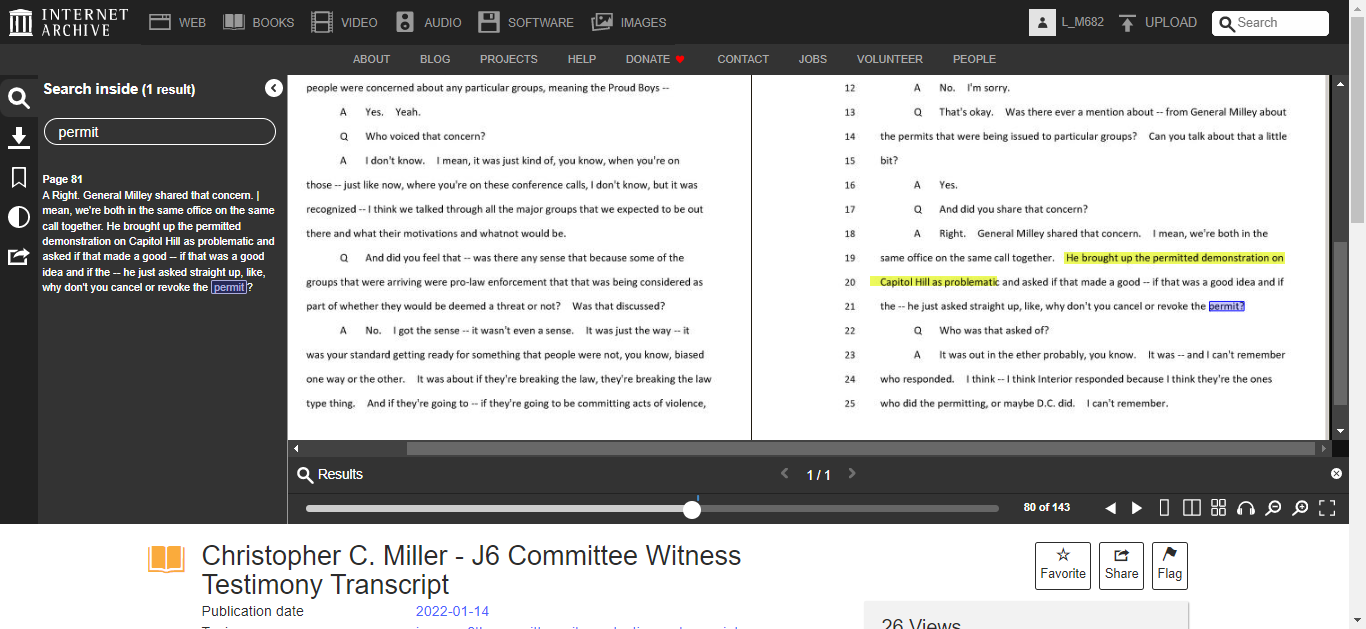Viewport: 1366px width, 629px height.
Task: Open the L_M682 user account menu
Action: click(1067, 22)
